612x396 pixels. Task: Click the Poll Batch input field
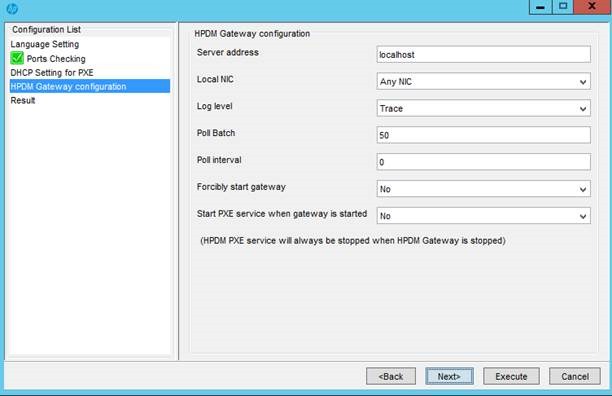point(483,135)
